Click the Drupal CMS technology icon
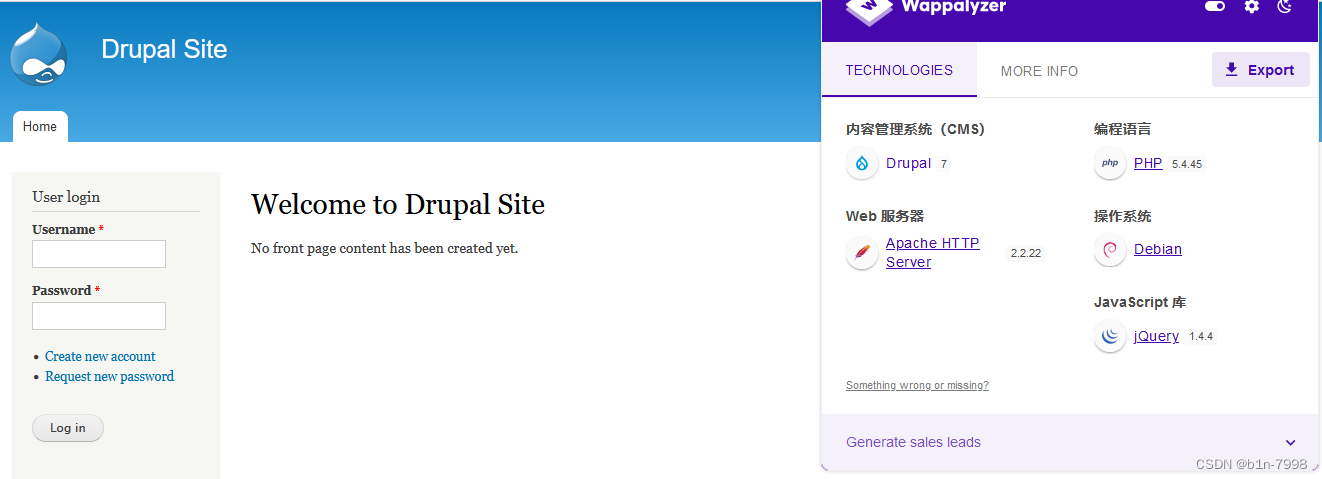Viewport: 1322px width, 479px height. coord(862,163)
